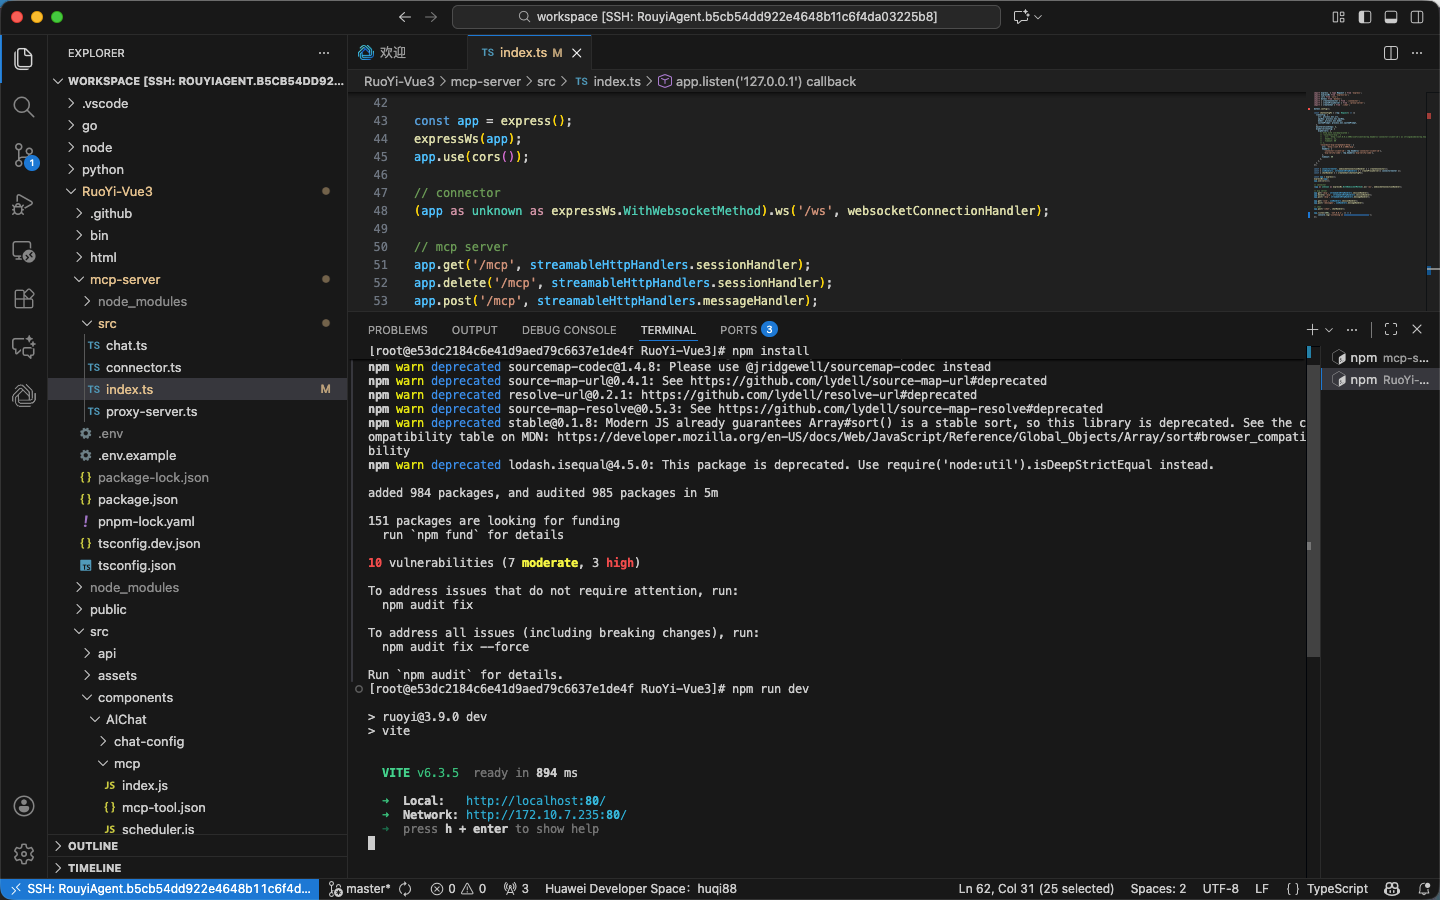The image size is (1440, 900).
Task: Open customize layout icon
Action: (1338, 17)
